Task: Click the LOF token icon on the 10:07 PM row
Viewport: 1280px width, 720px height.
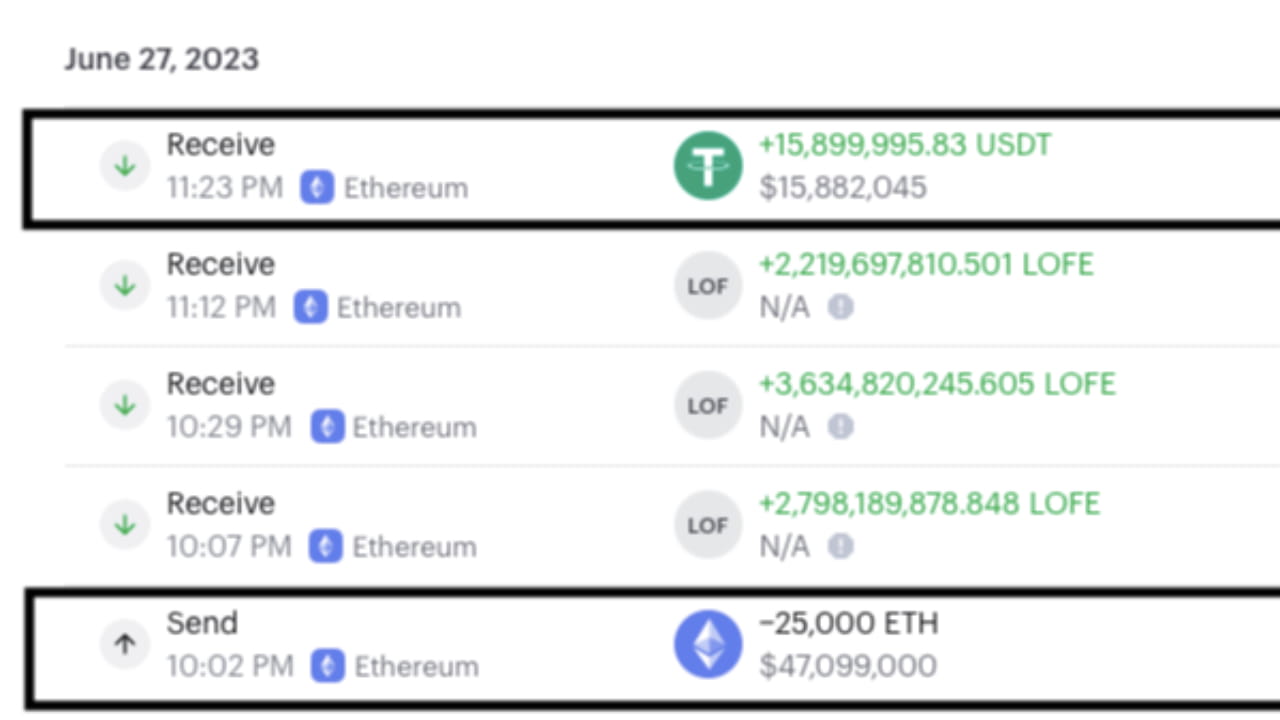Action: tap(708, 525)
